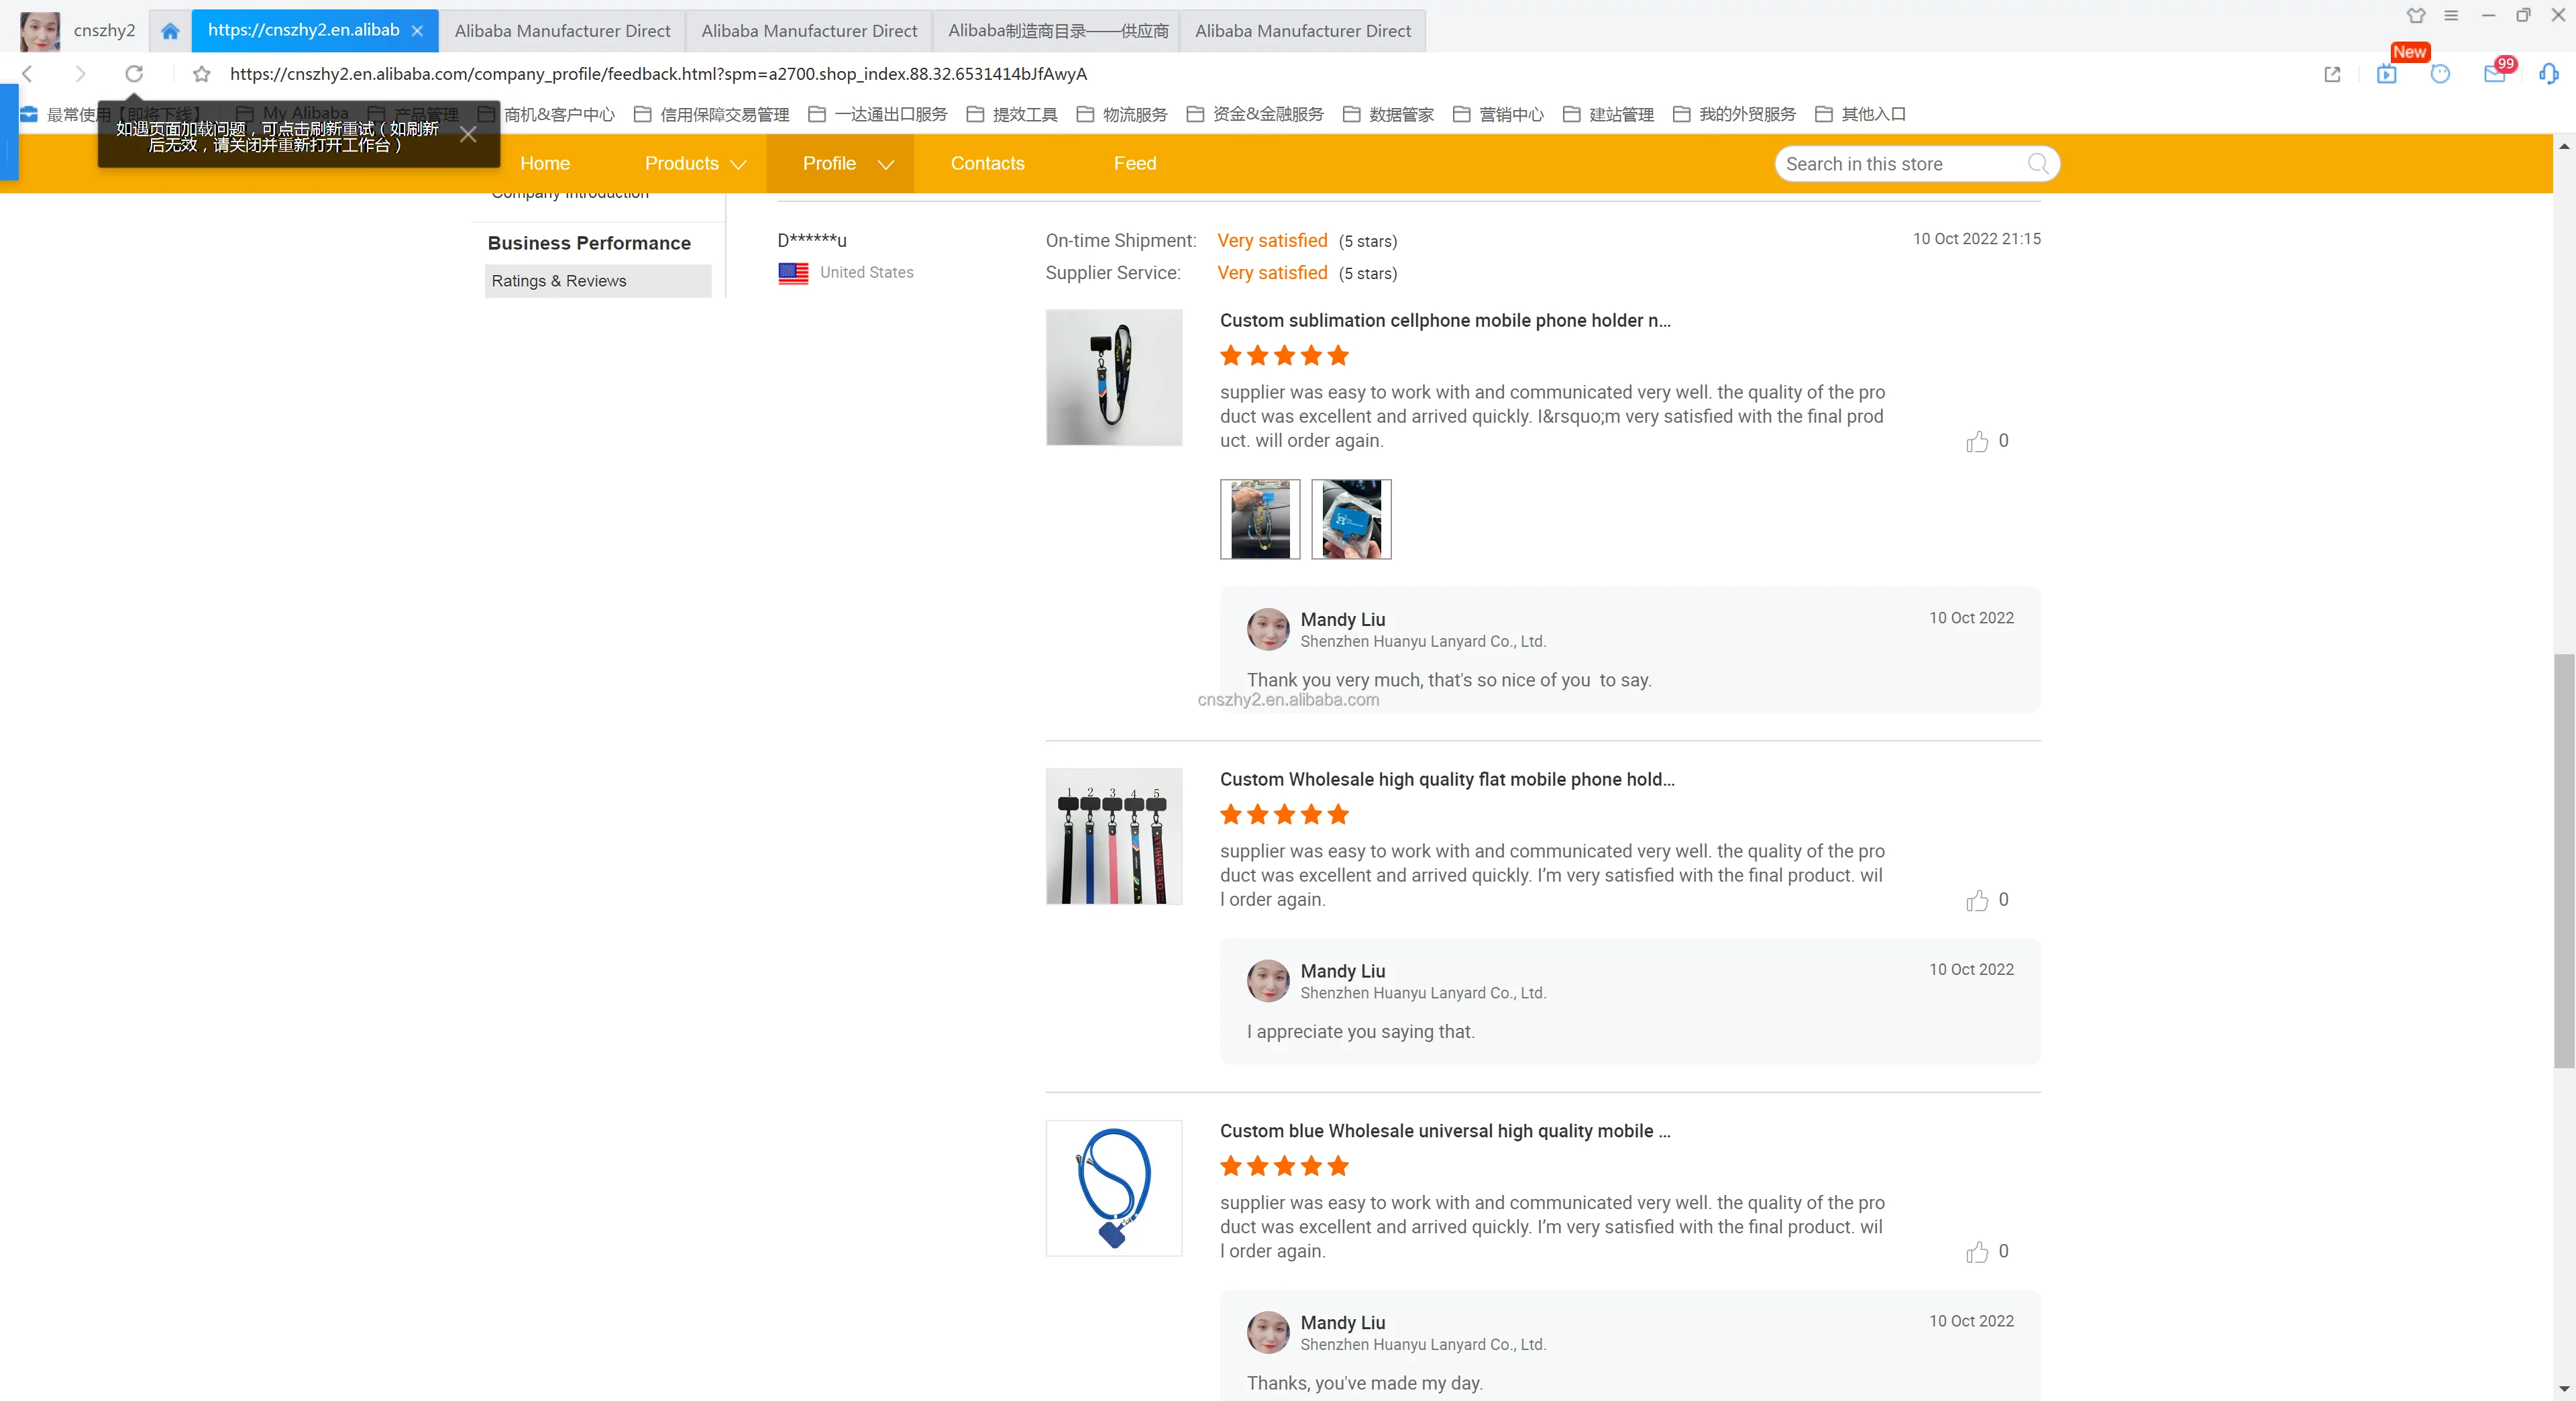The width and height of the screenshot is (2576, 1401).
Task: Open Ratings & Reviews in sidebar
Action: point(559,281)
